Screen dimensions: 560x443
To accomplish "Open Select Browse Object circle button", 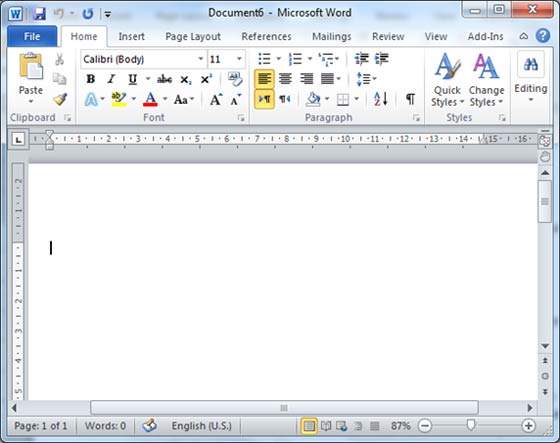I will coord(545,376).
